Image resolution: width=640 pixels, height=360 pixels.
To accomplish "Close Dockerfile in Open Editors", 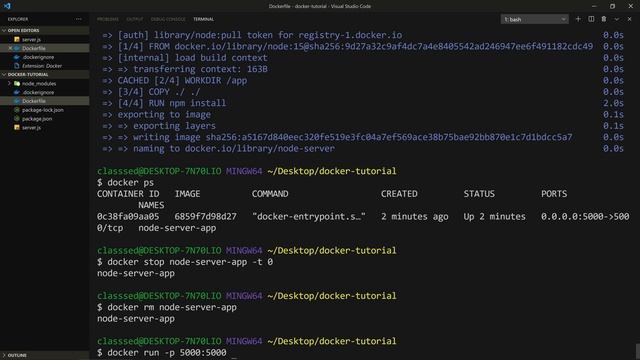I will pyautogui.click(x=10, y=48).
